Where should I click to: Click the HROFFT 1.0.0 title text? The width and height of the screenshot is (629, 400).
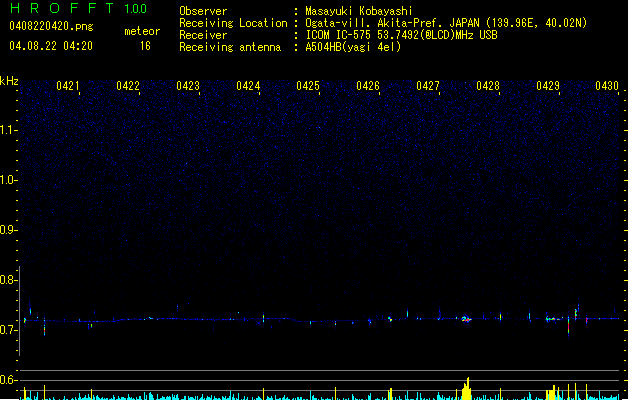point(78,8)
